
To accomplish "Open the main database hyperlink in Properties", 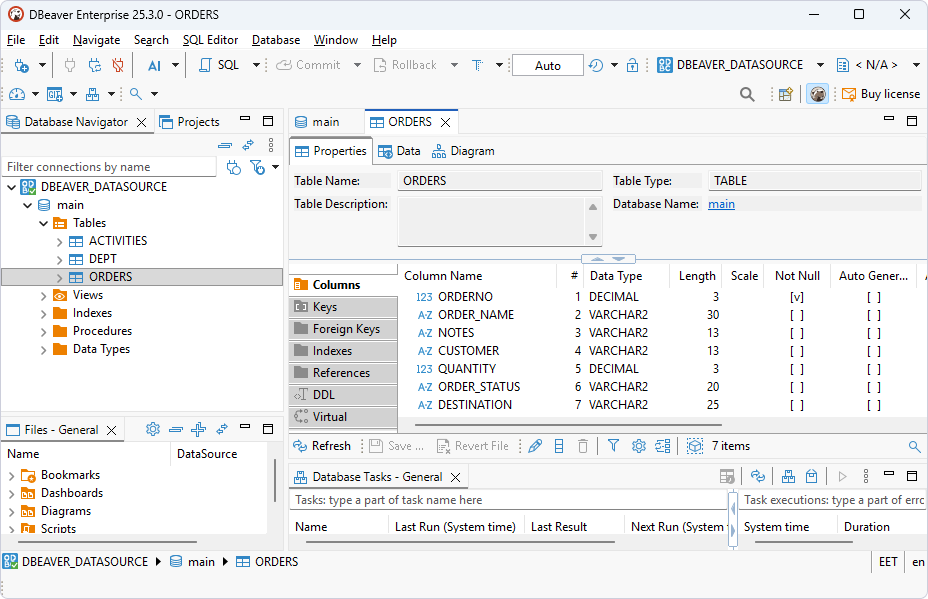I will [721, 204].
